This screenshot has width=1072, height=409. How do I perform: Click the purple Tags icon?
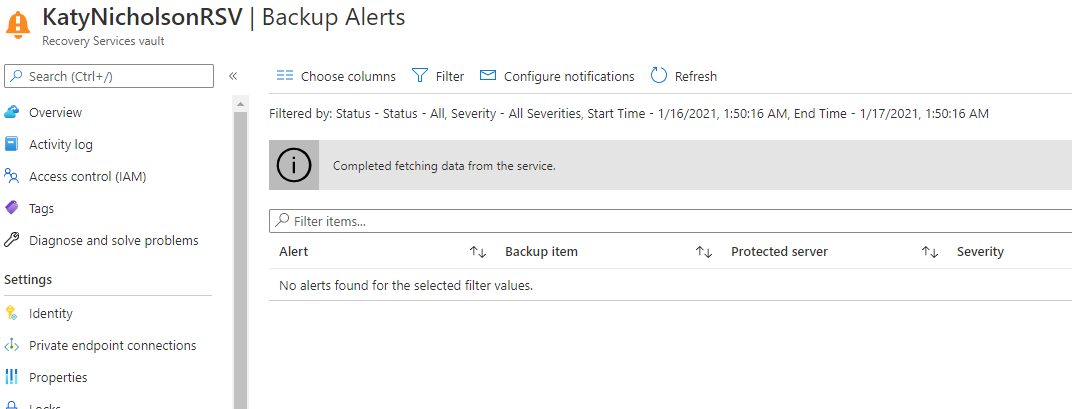point(12,208)
